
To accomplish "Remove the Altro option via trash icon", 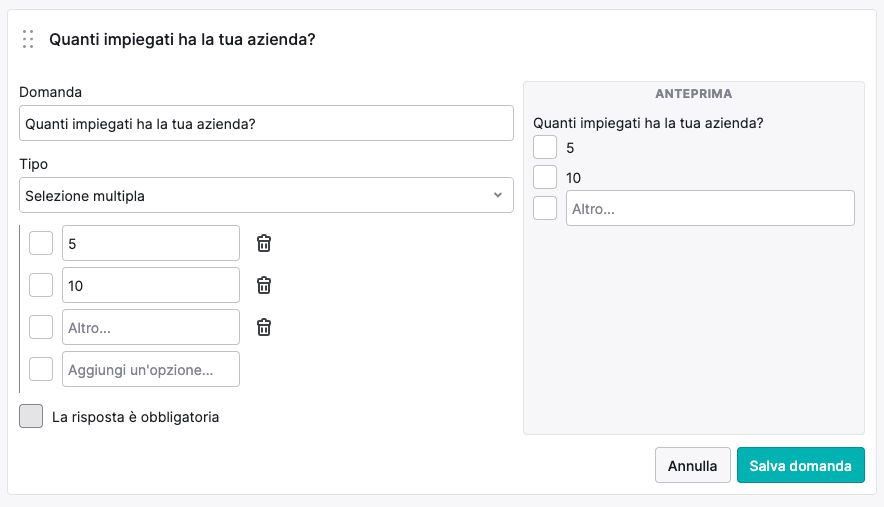I will pos(264,327).
